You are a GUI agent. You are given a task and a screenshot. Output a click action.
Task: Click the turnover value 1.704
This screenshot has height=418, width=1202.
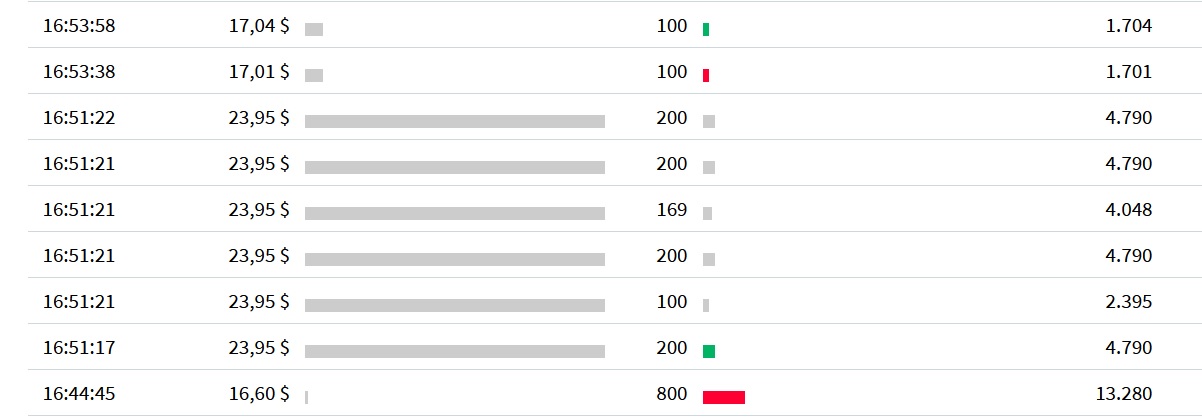(1129, 26)
